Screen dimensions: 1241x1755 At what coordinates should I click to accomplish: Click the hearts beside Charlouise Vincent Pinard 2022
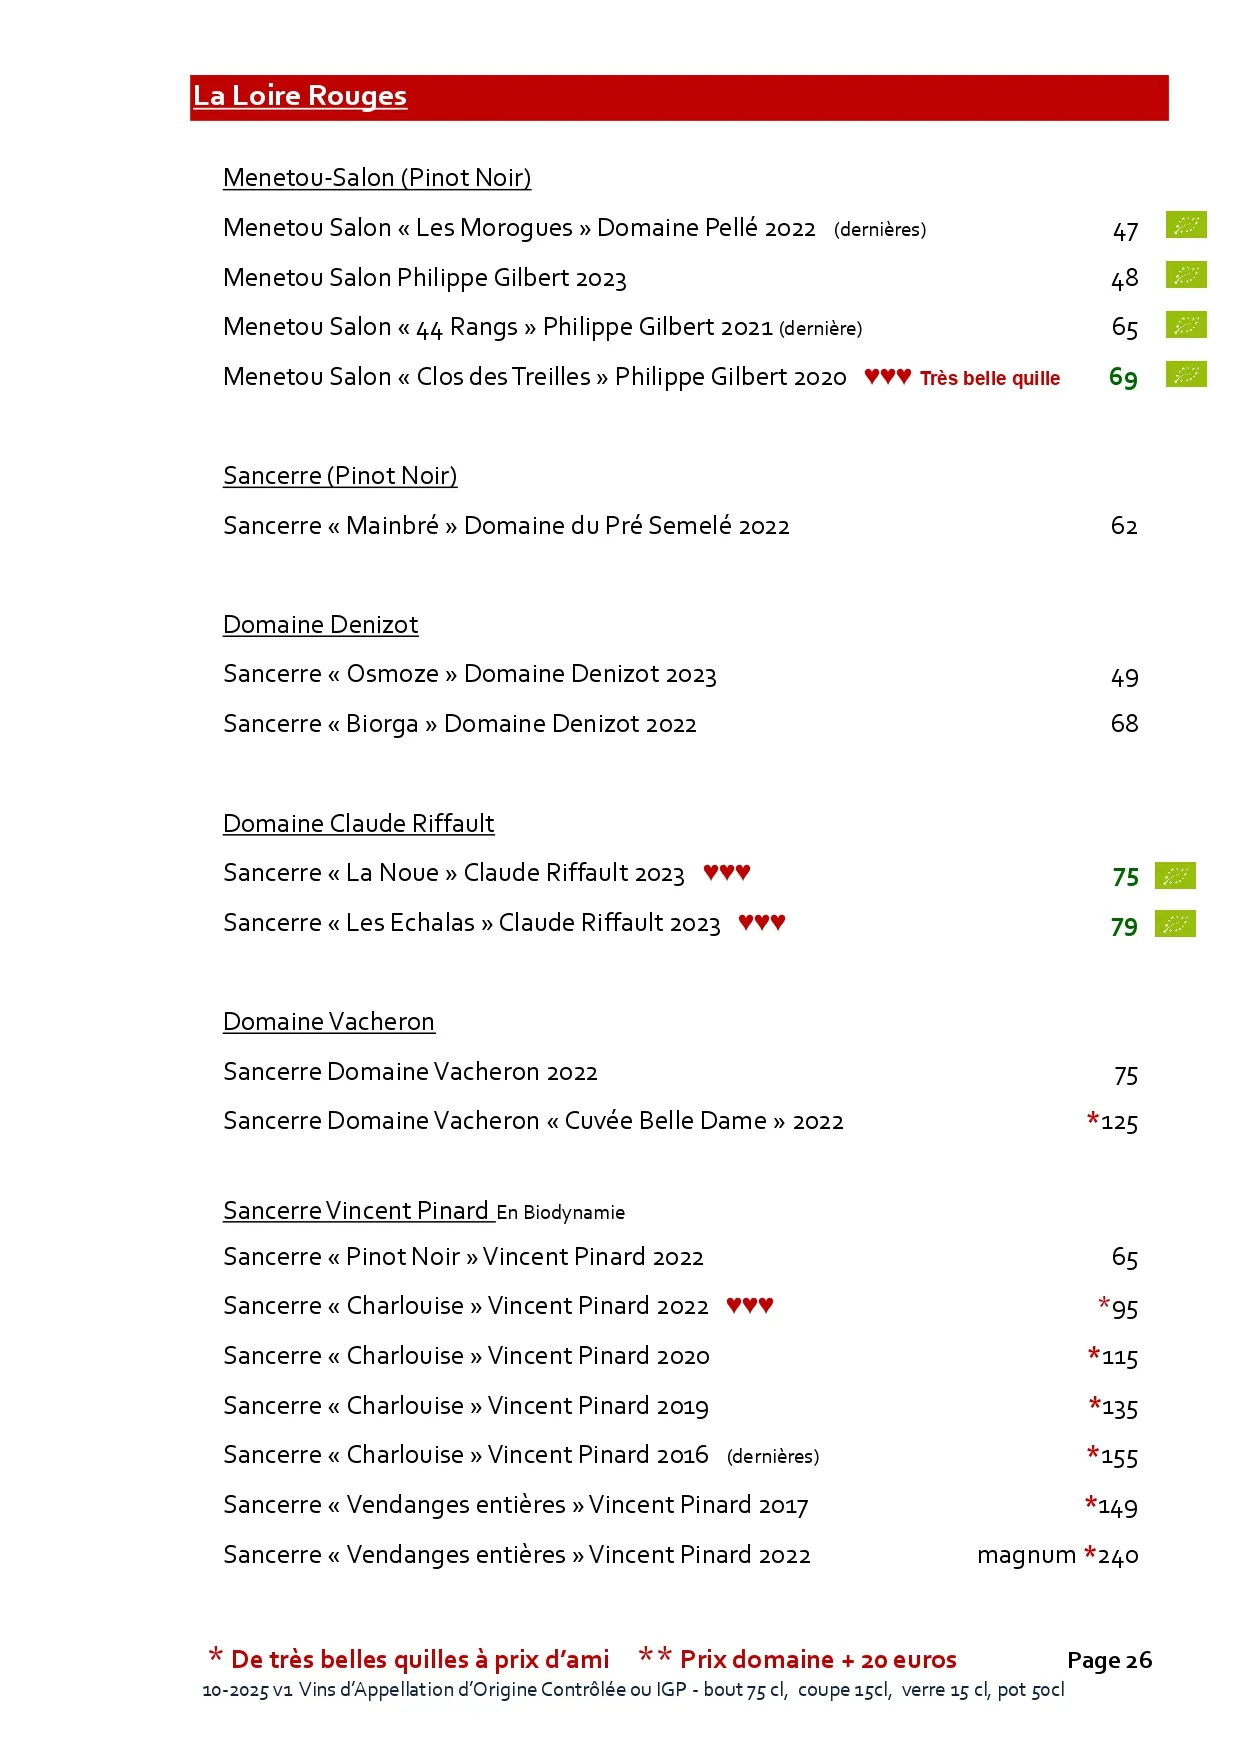[749, 1306]
